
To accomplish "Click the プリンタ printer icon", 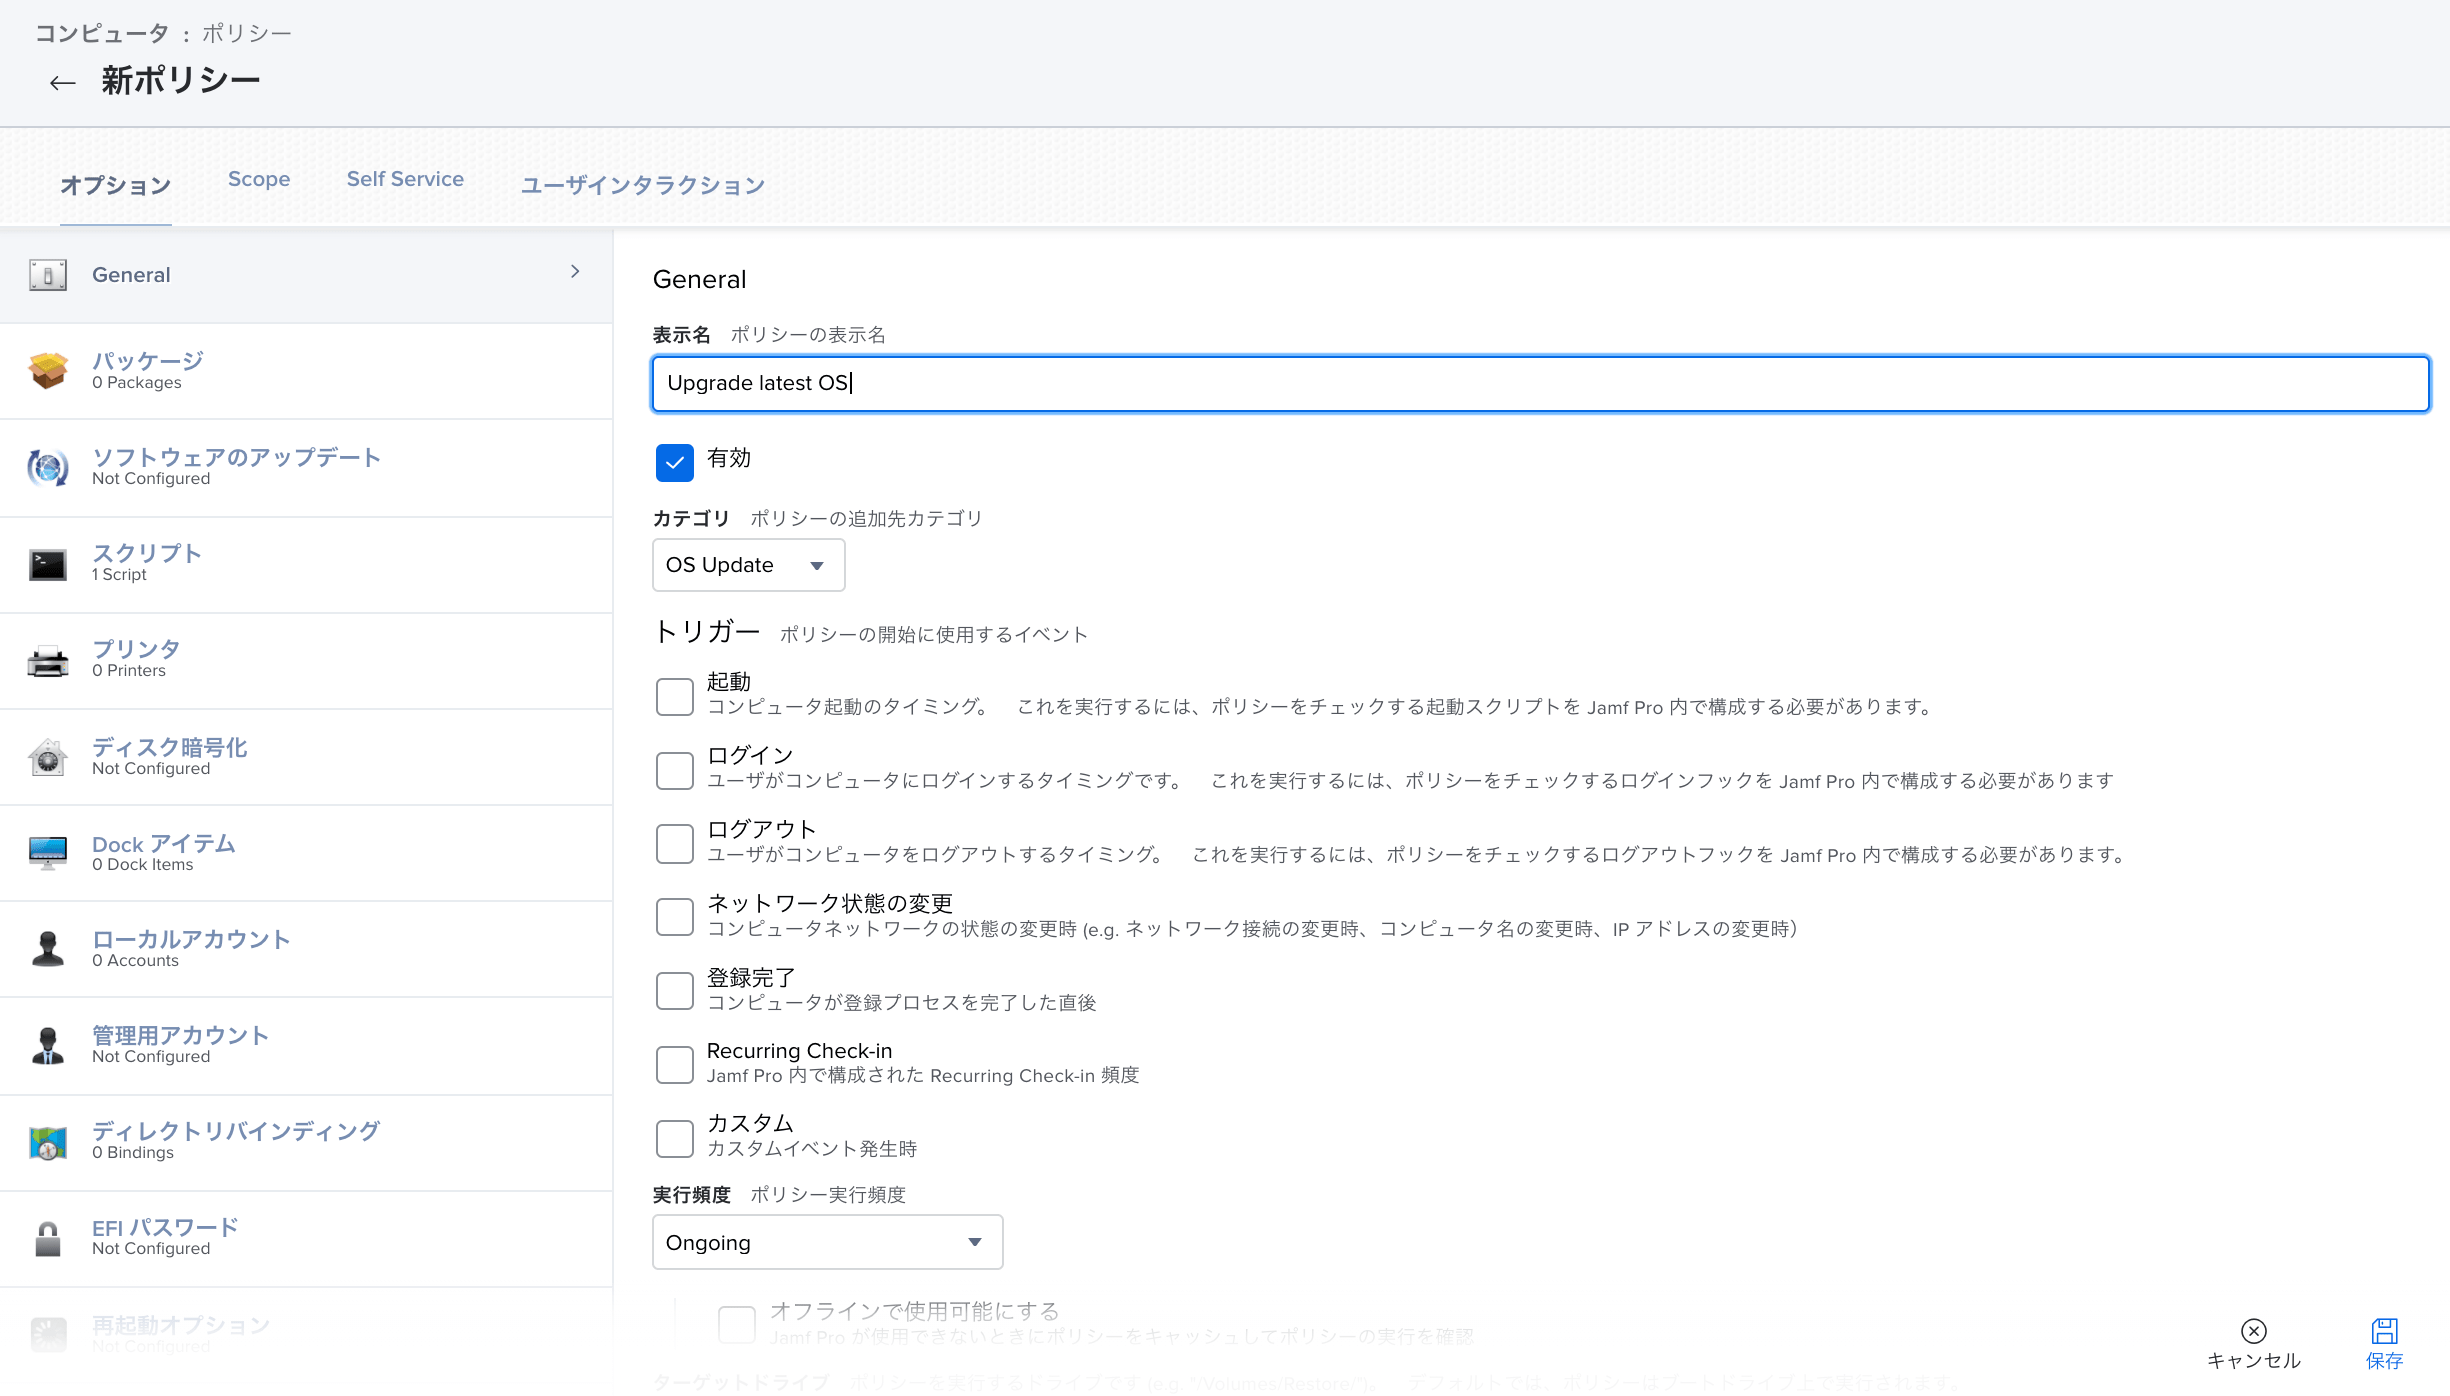I will [48, 660].
